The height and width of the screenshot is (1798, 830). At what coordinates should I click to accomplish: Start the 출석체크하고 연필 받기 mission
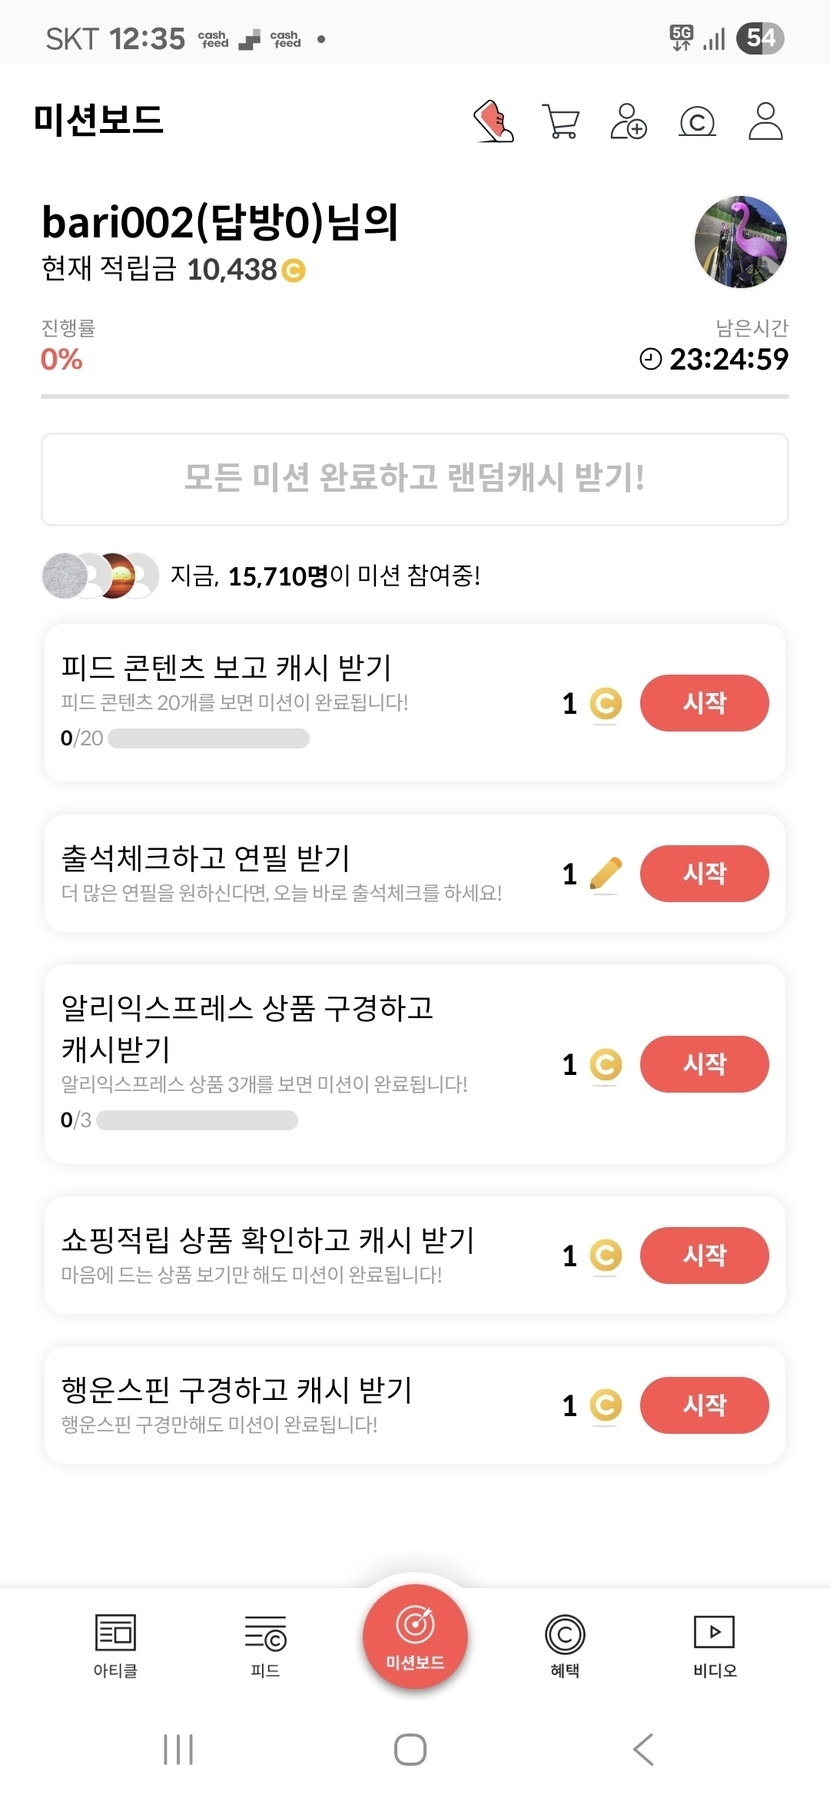click(x=704, y=873)
